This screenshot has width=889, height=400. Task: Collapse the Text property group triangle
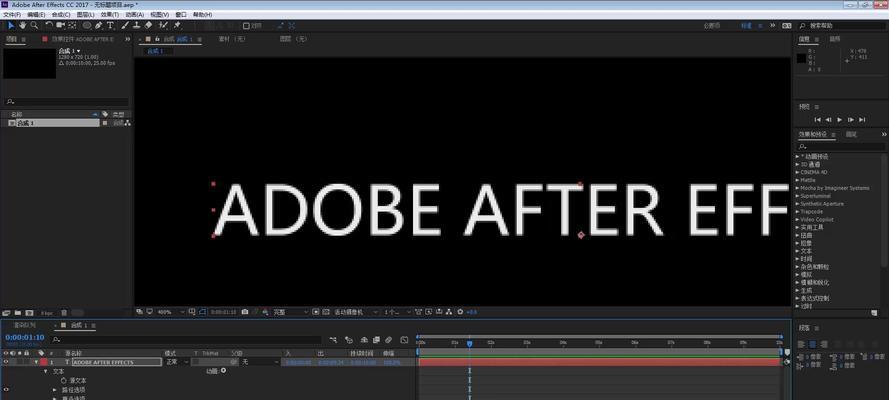pyautogui.click(x=46, y=371)
